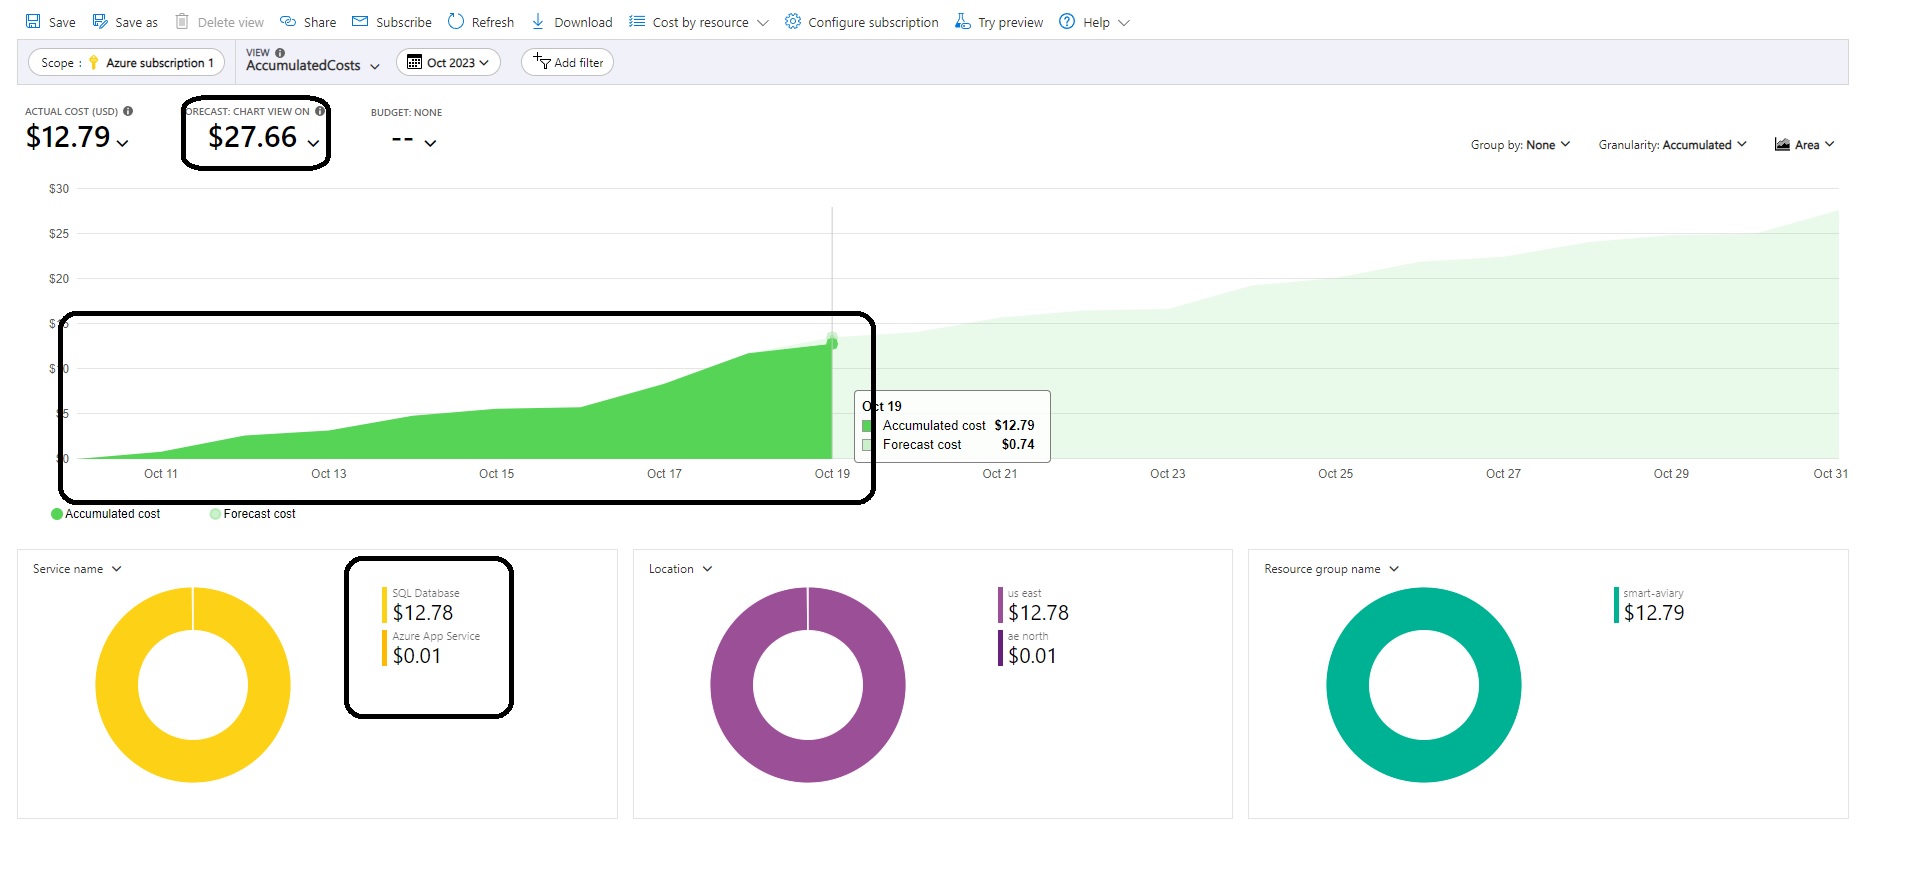Click Refresh in the command bar
The height and width of the screenshot is (896, 1910).
[x=481, y=22]
